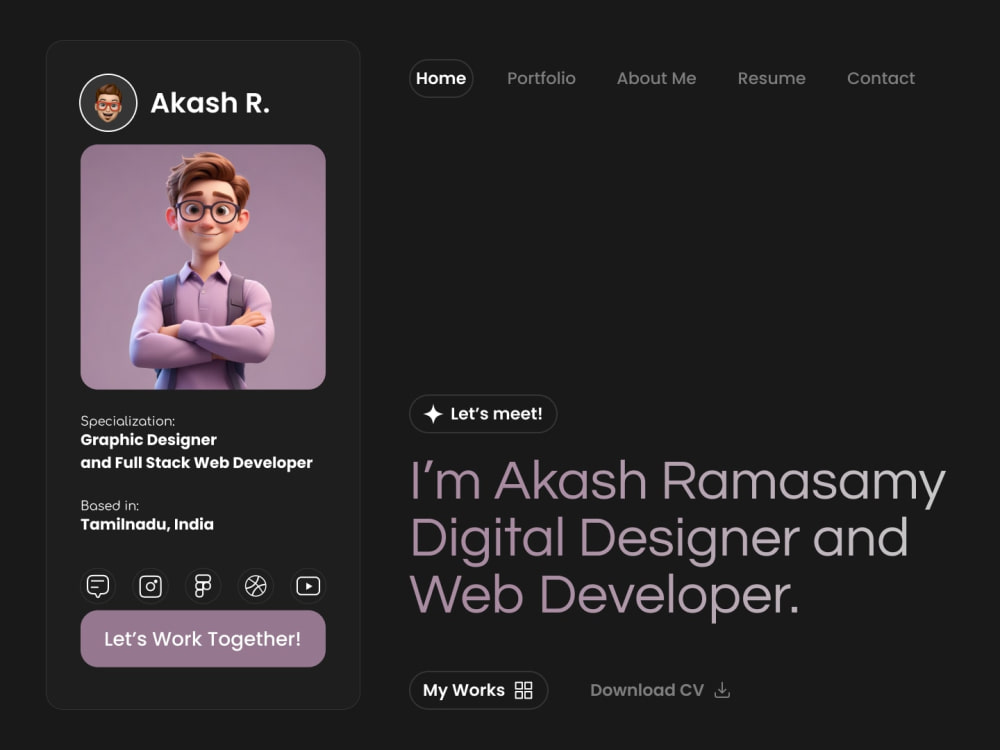
Task: Open the chat message social icon
Action: (98, 585)
